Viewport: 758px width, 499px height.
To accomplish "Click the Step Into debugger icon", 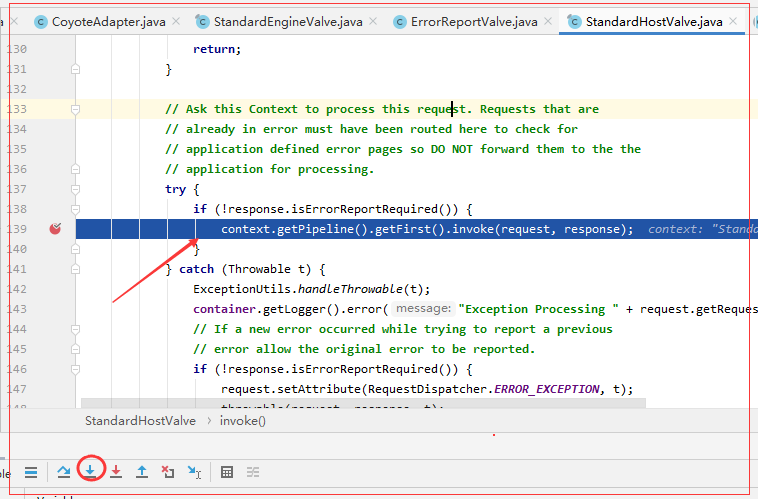I will [90, 471].
